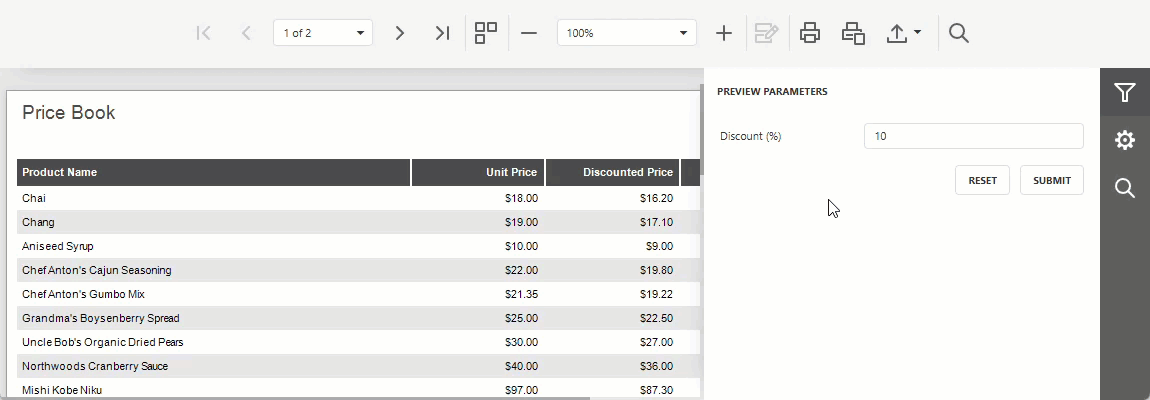Select the Chang product cell
The height and width of the screenshot is (400, 1150).
point(213,222)
